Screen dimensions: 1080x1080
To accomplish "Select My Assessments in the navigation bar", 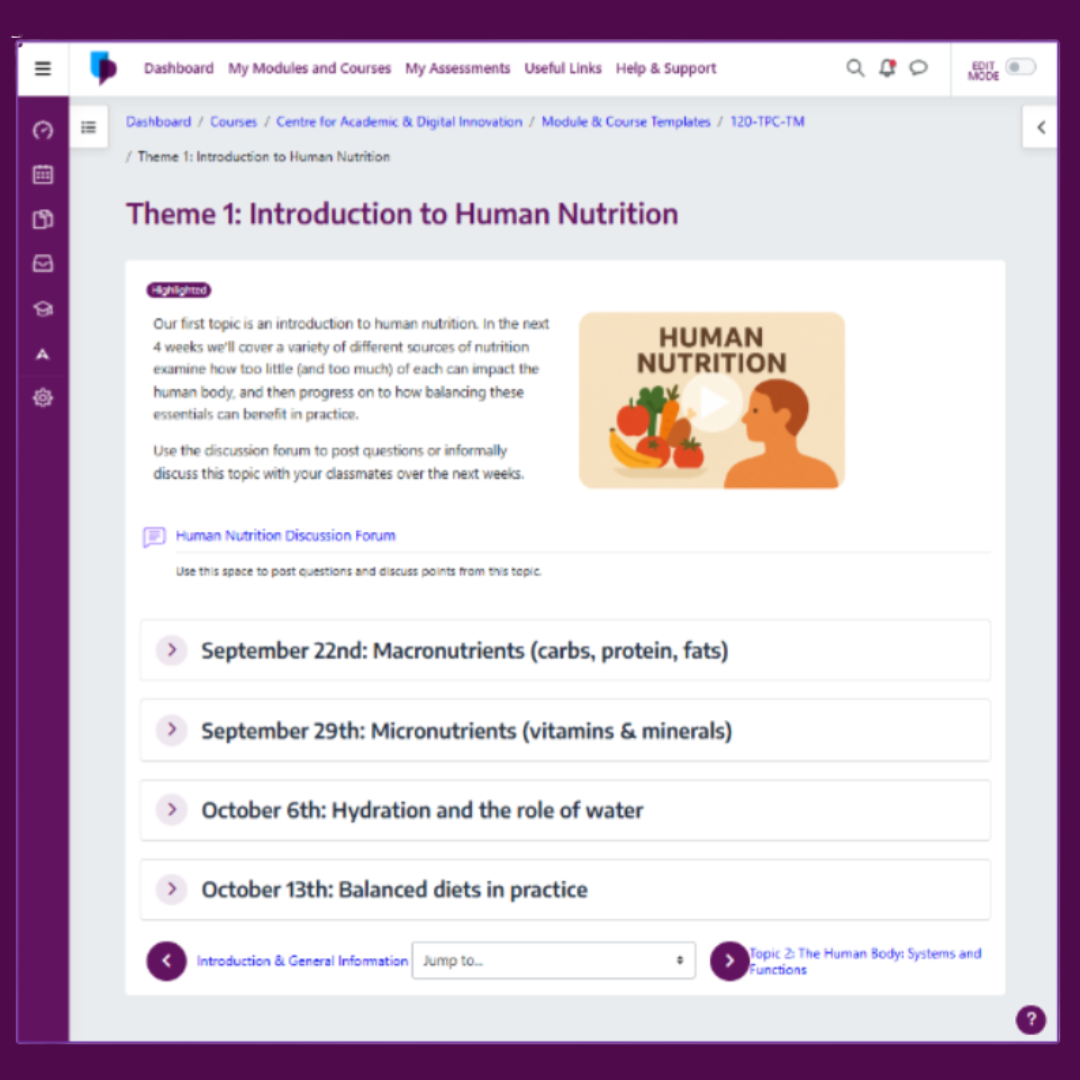I will 457,68.
